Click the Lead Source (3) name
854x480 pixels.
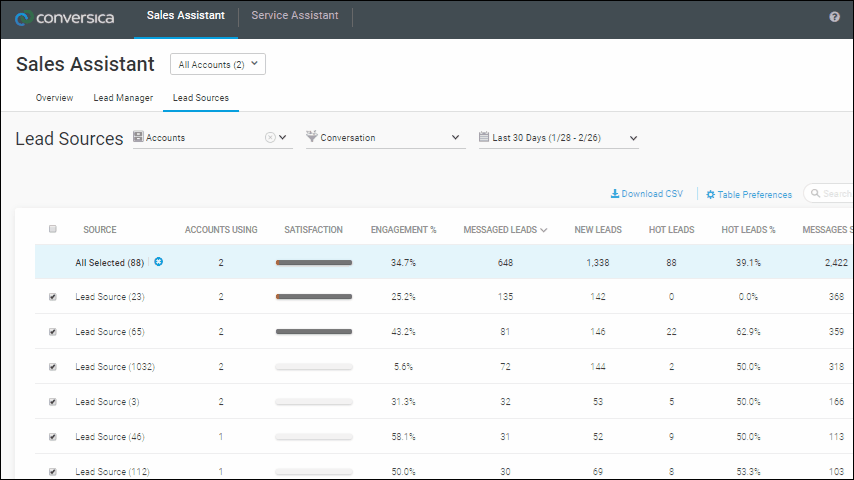point(107,402)
